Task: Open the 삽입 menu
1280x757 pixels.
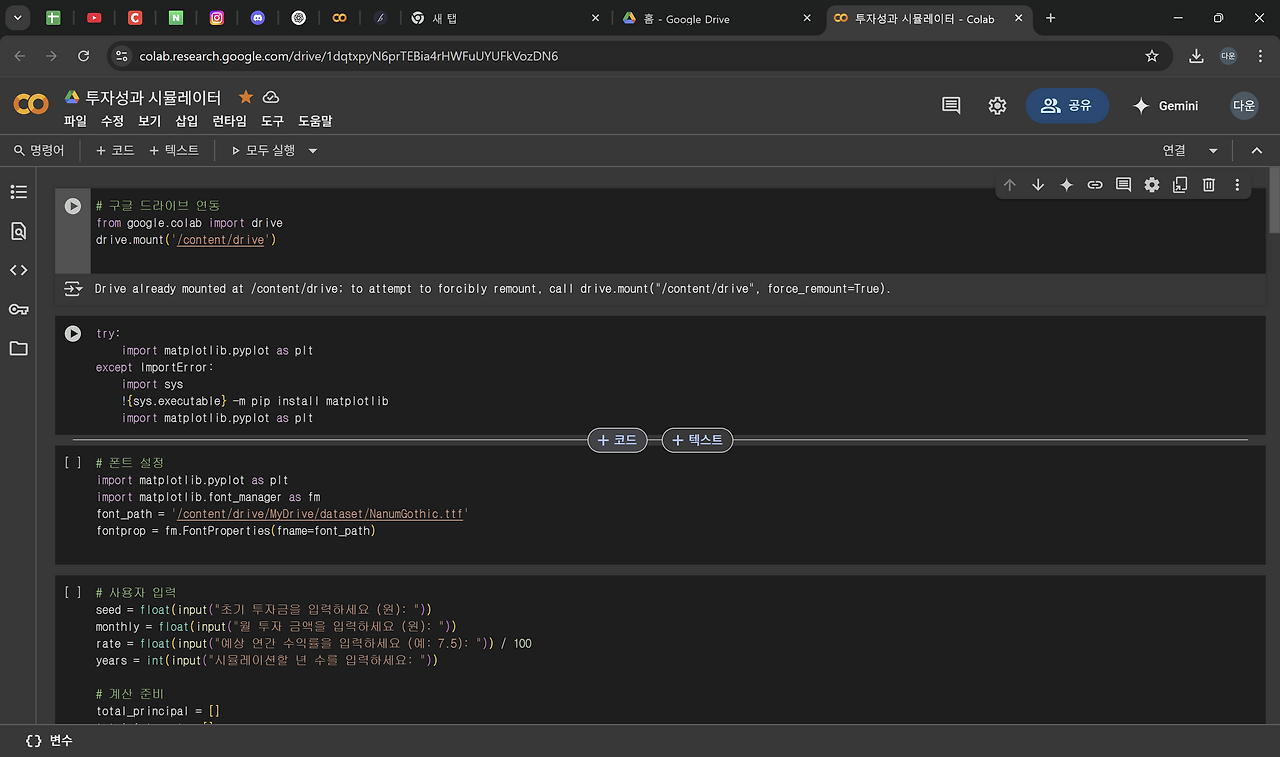Action: pyautogui.click(x=187, y=121)
